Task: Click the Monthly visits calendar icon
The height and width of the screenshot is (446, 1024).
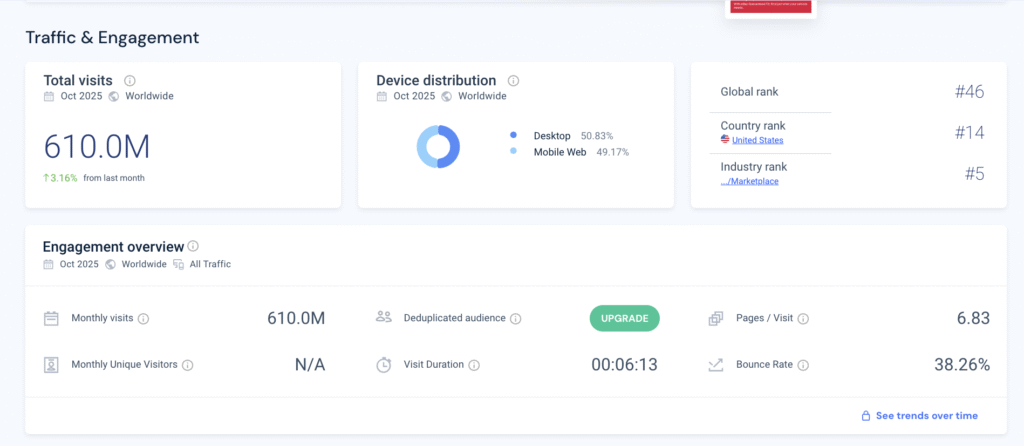Action: pos(51,319)
